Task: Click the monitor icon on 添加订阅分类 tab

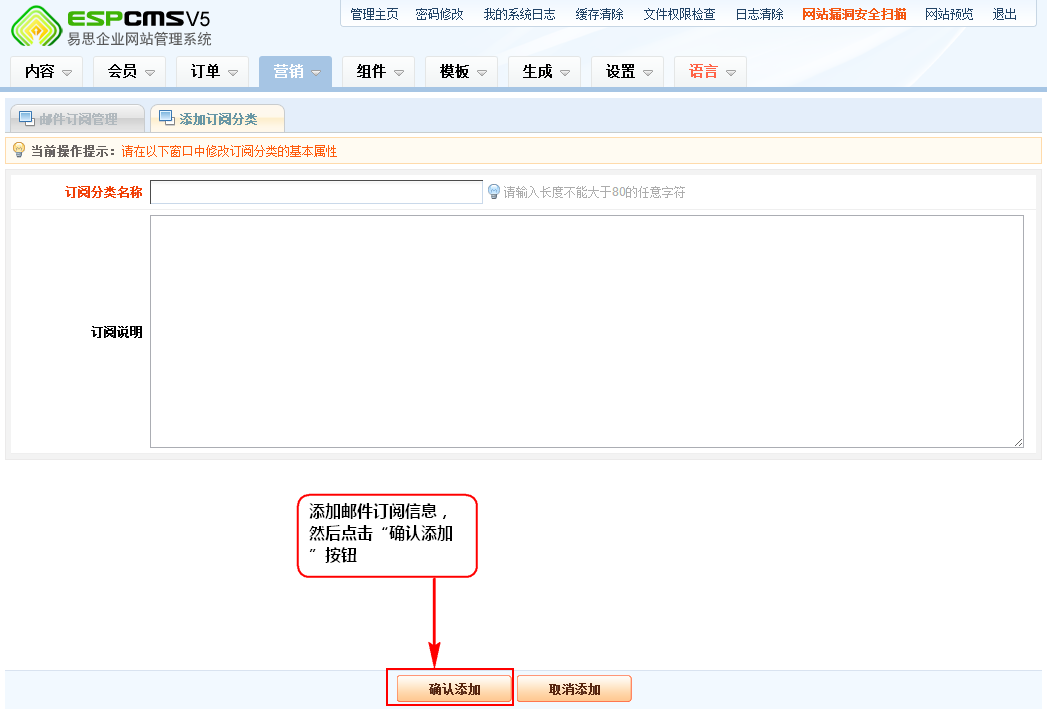Action: tap(167, 118)
